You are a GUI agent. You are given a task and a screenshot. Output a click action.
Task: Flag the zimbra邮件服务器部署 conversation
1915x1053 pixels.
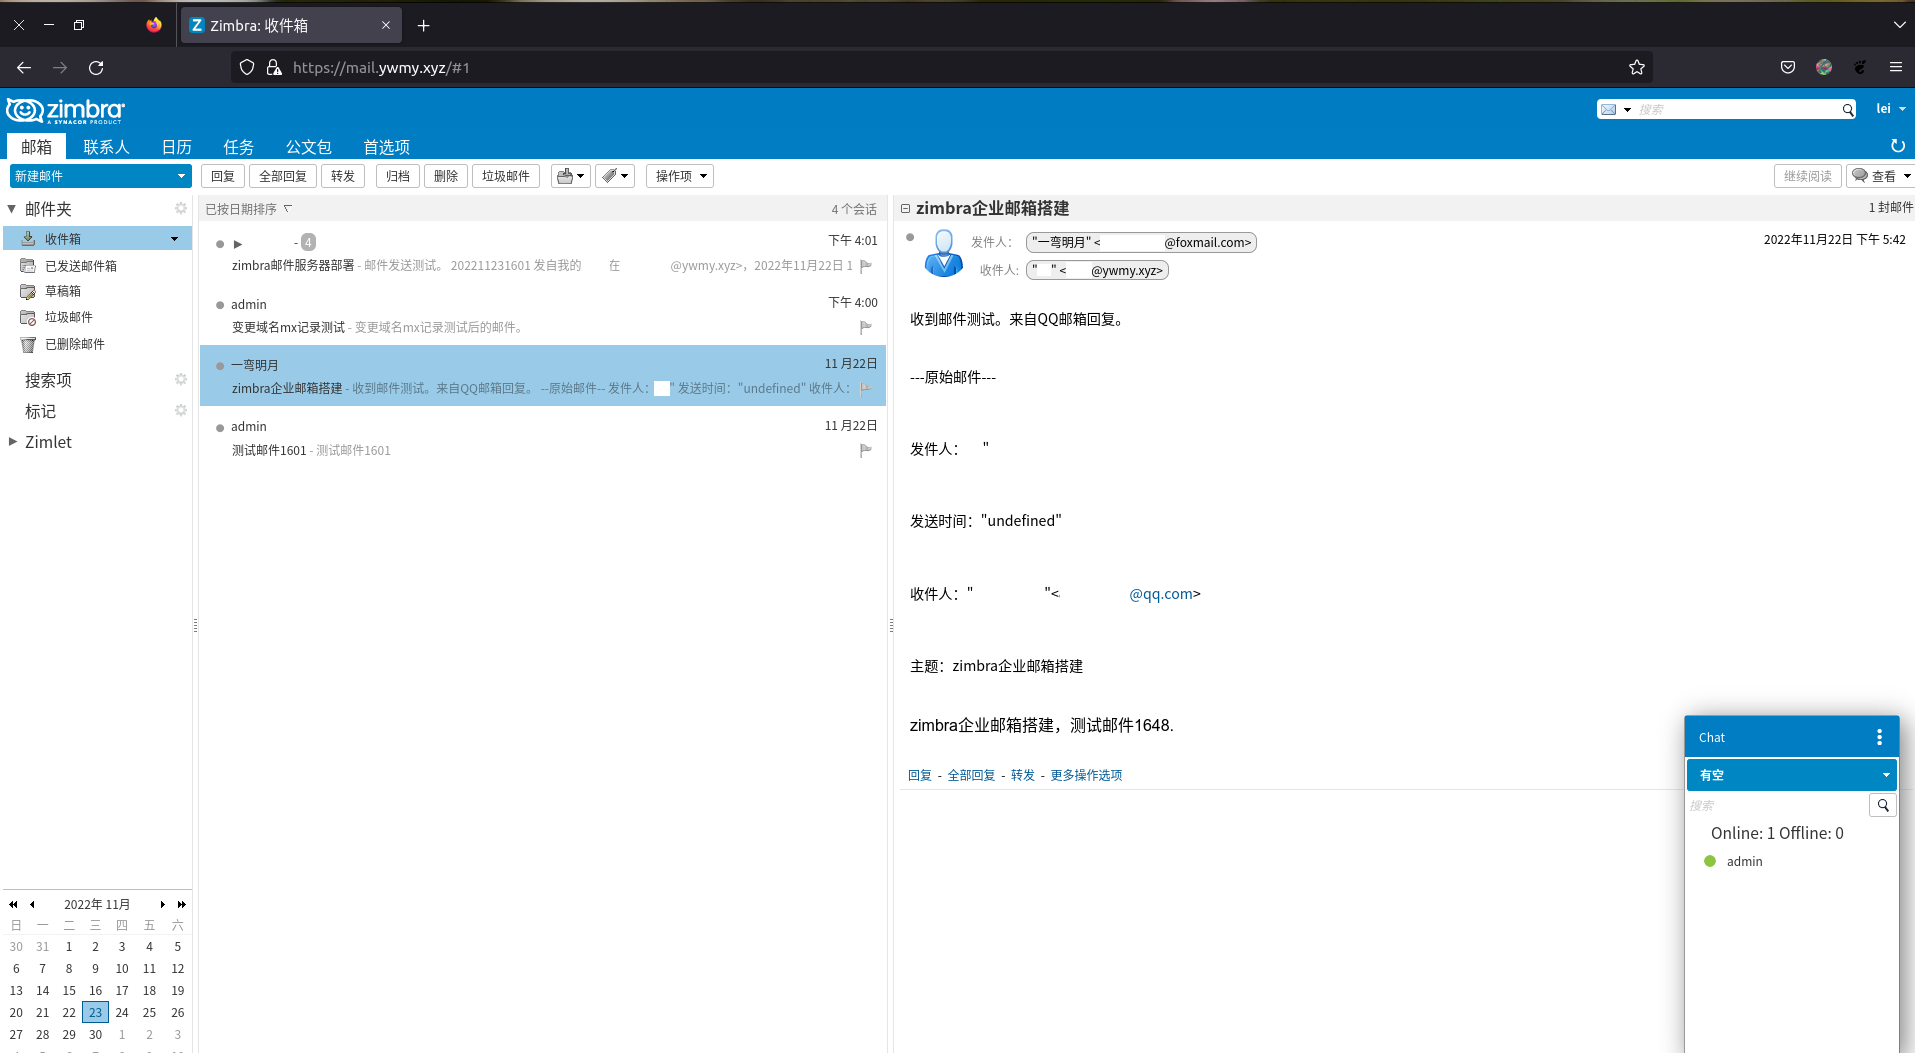pyautogui.click(x=866, y=266)
